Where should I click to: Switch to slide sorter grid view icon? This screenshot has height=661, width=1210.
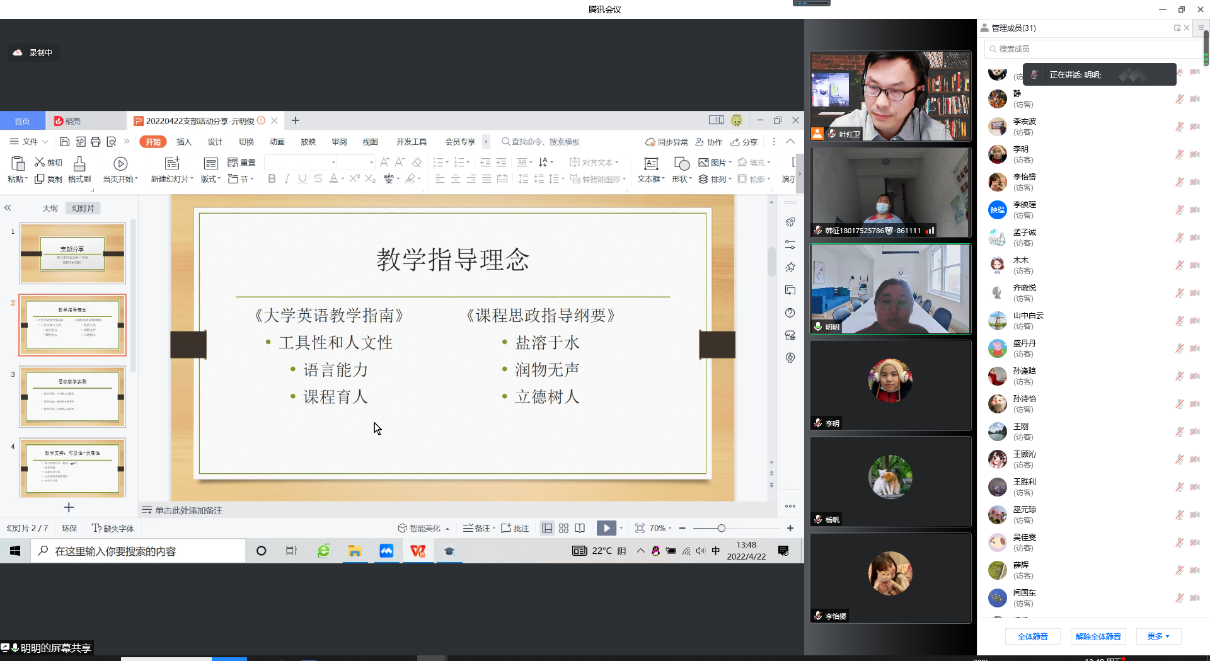click(564, 528)
